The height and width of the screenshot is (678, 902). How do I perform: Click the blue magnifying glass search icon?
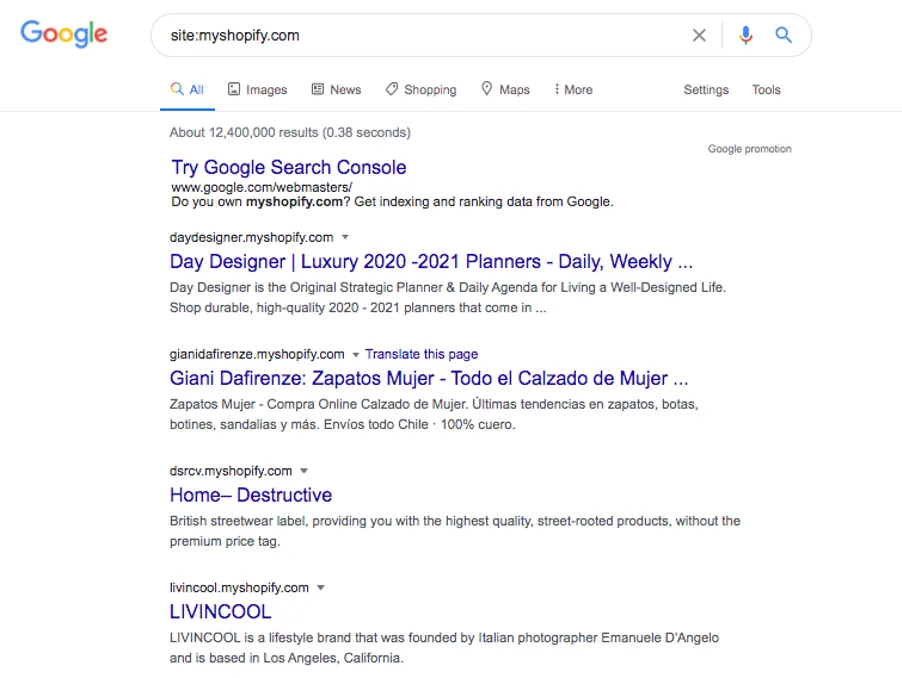point(784,36)
